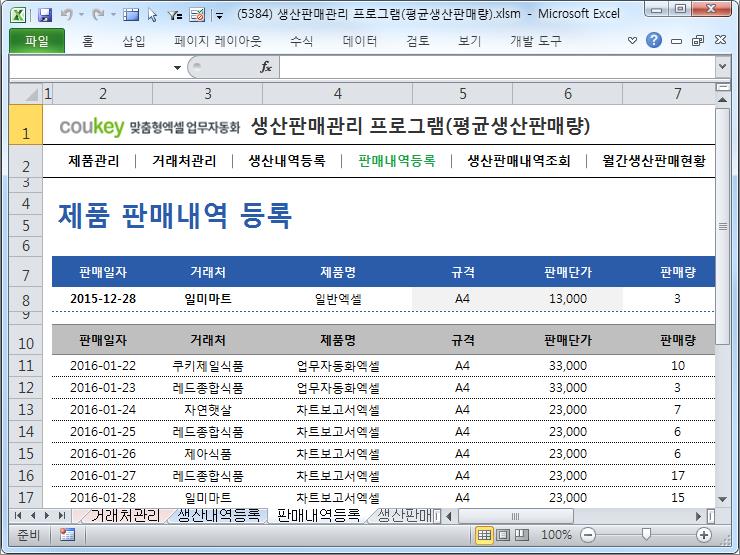Image resolution: width=740 pixels, height=555 pixels.
Task: Click the 자연햇살 customer cell
Action: tap(208, 410)
